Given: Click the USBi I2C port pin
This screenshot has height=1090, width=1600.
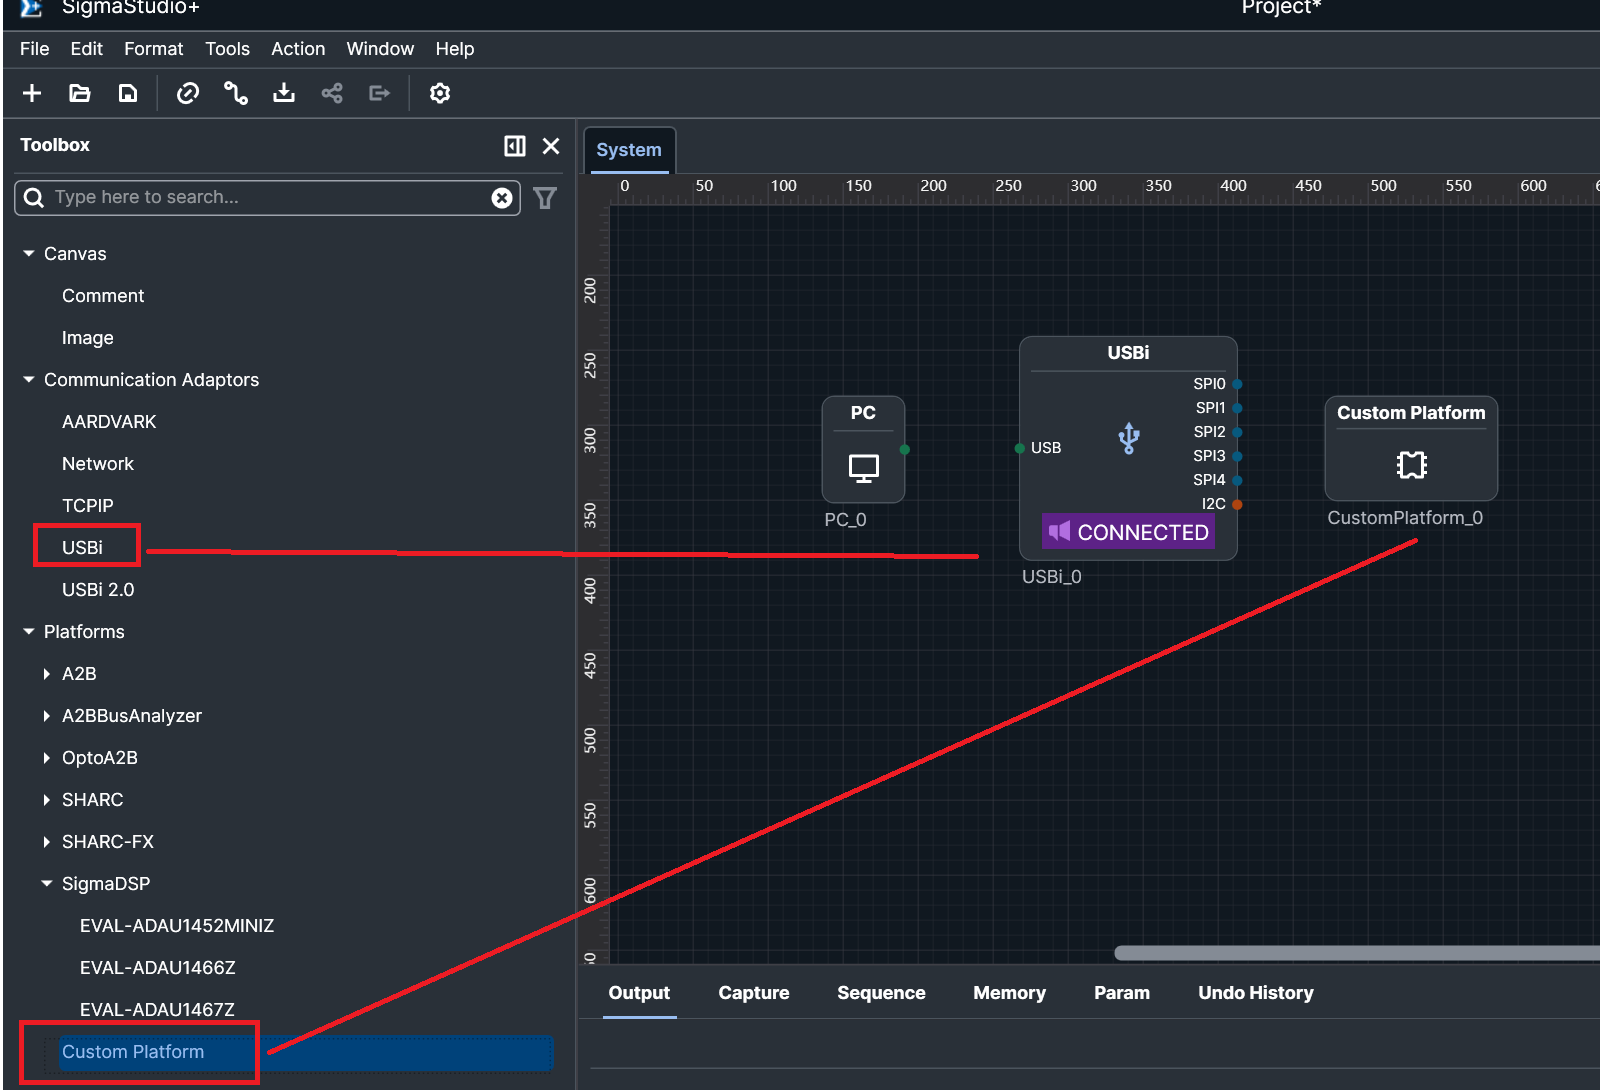Looking at the screenshot, I should (1237, 504).
